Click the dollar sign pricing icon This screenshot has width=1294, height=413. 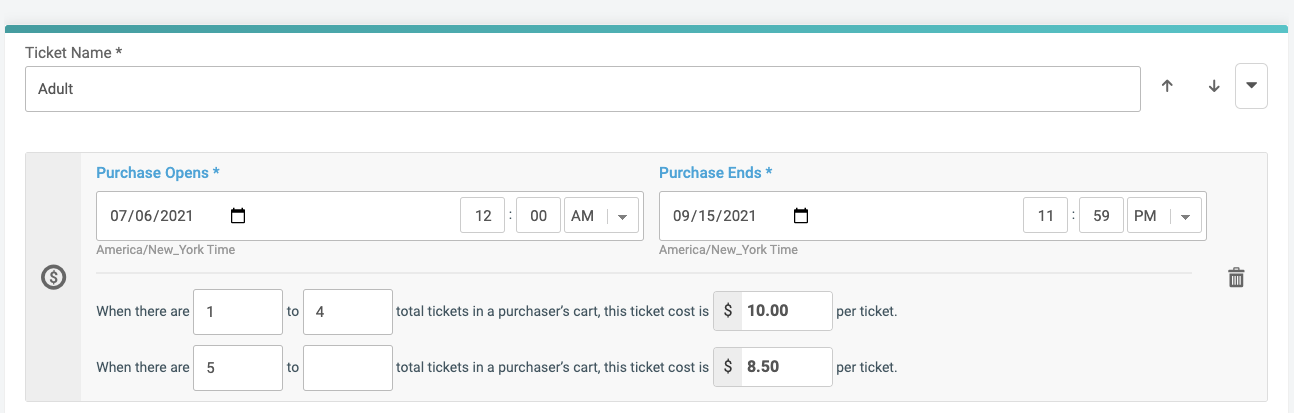point(53,278)
